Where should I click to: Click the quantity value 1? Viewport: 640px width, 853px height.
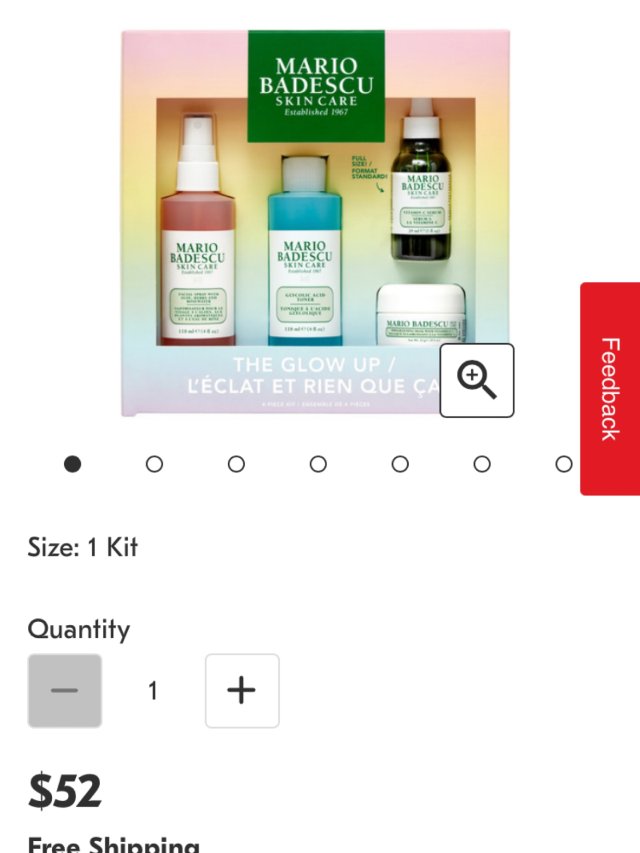click(x=153, y=691)
